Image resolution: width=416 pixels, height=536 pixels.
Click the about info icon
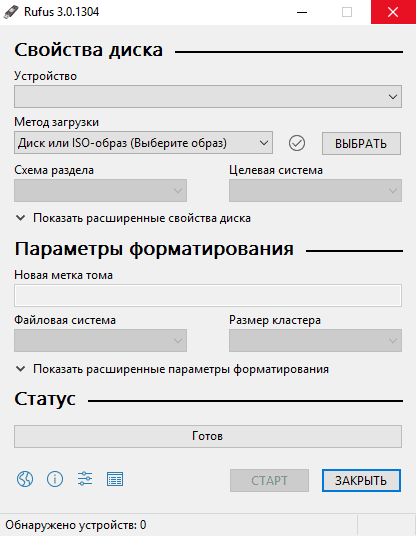point(55,479)
